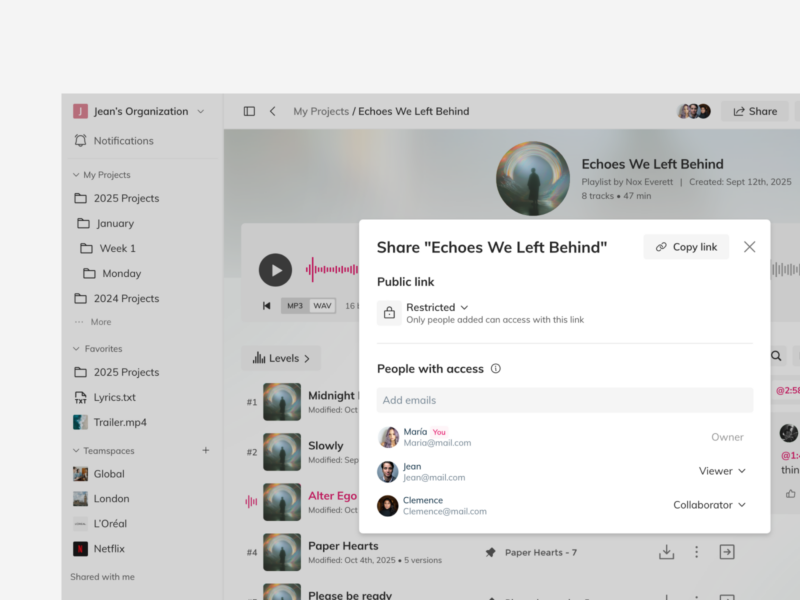
Task: Click the Copy link button
Action: click(686, 247)
